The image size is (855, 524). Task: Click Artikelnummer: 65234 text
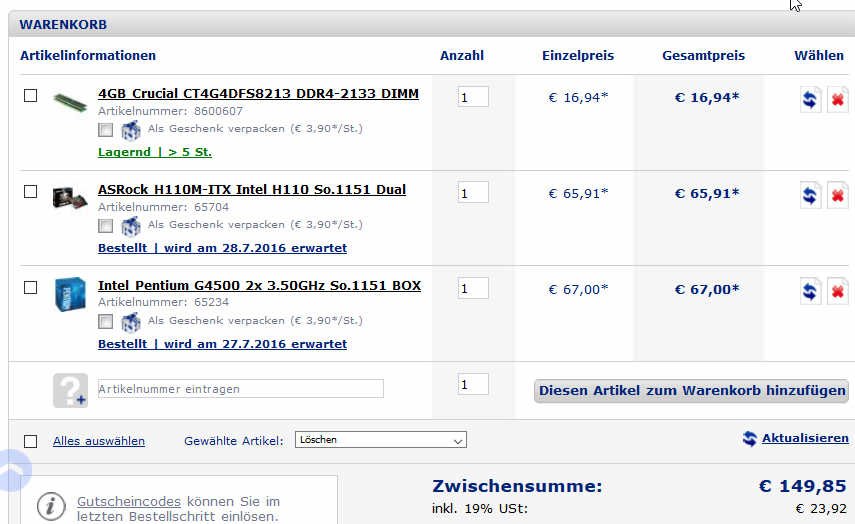coord(164,302)
